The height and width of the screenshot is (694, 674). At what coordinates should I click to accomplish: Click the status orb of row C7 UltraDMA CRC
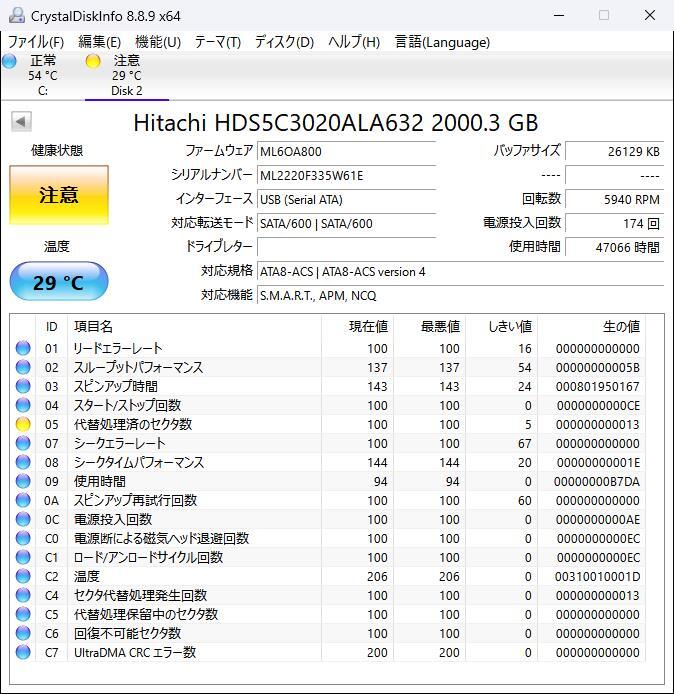click(x=23, y=652)
